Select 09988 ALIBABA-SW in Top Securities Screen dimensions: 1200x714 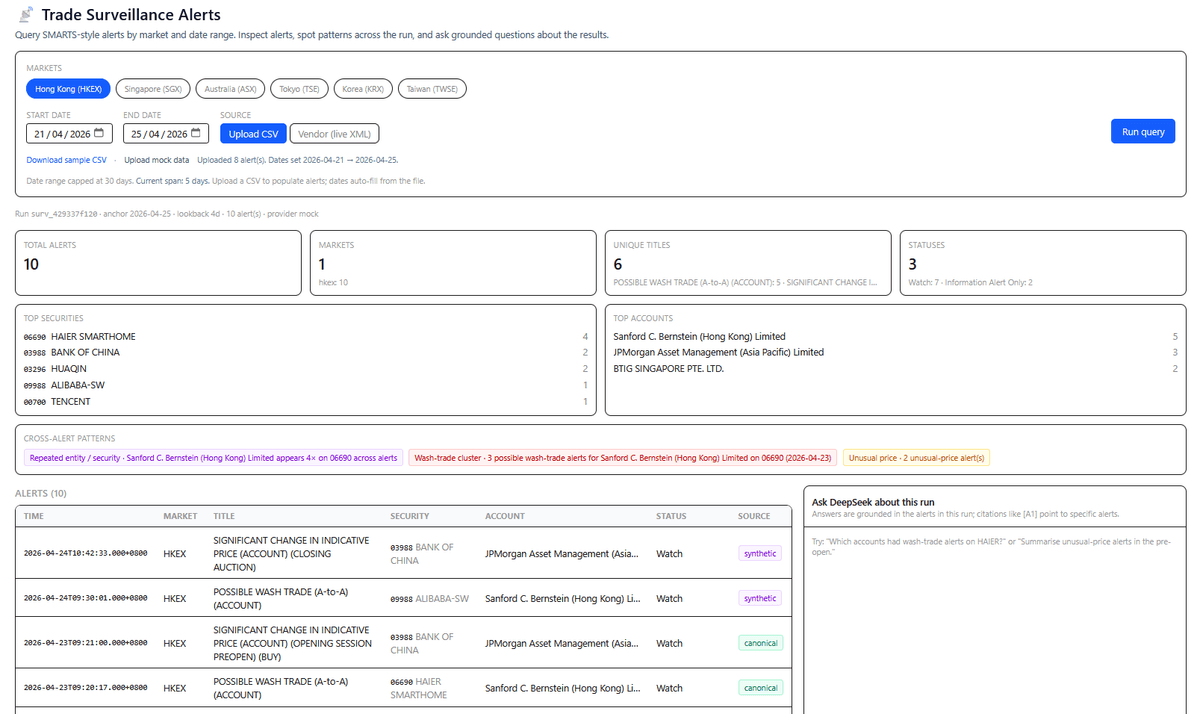306,385
